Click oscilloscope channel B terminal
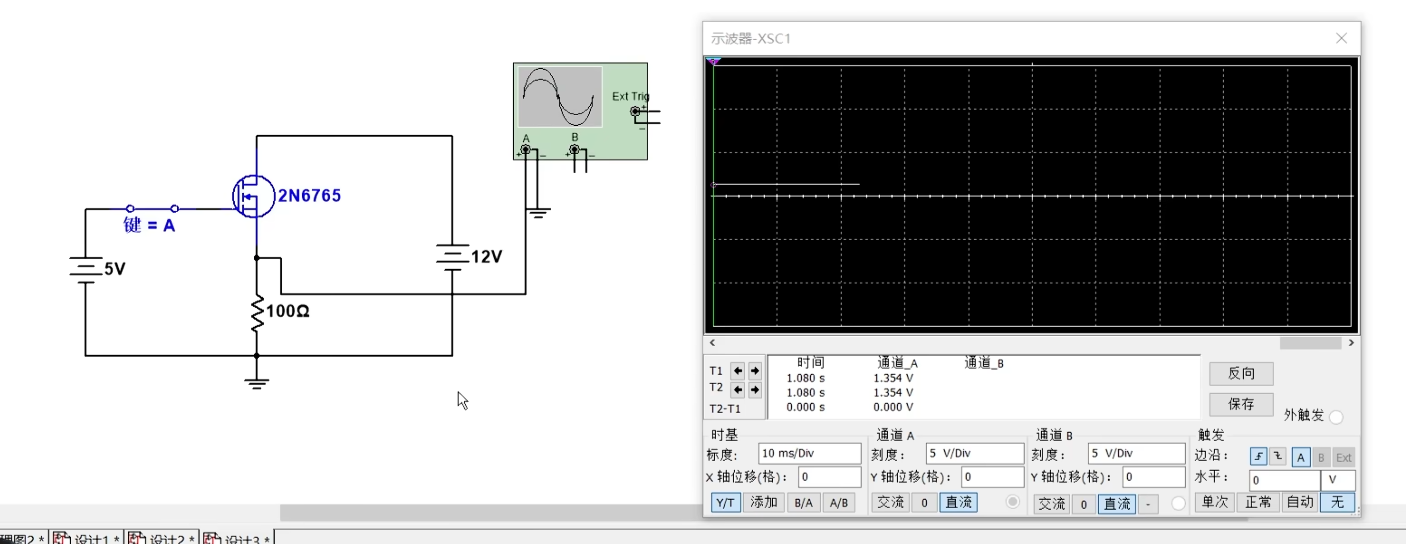1406x544 pixels. pos(574,150)
